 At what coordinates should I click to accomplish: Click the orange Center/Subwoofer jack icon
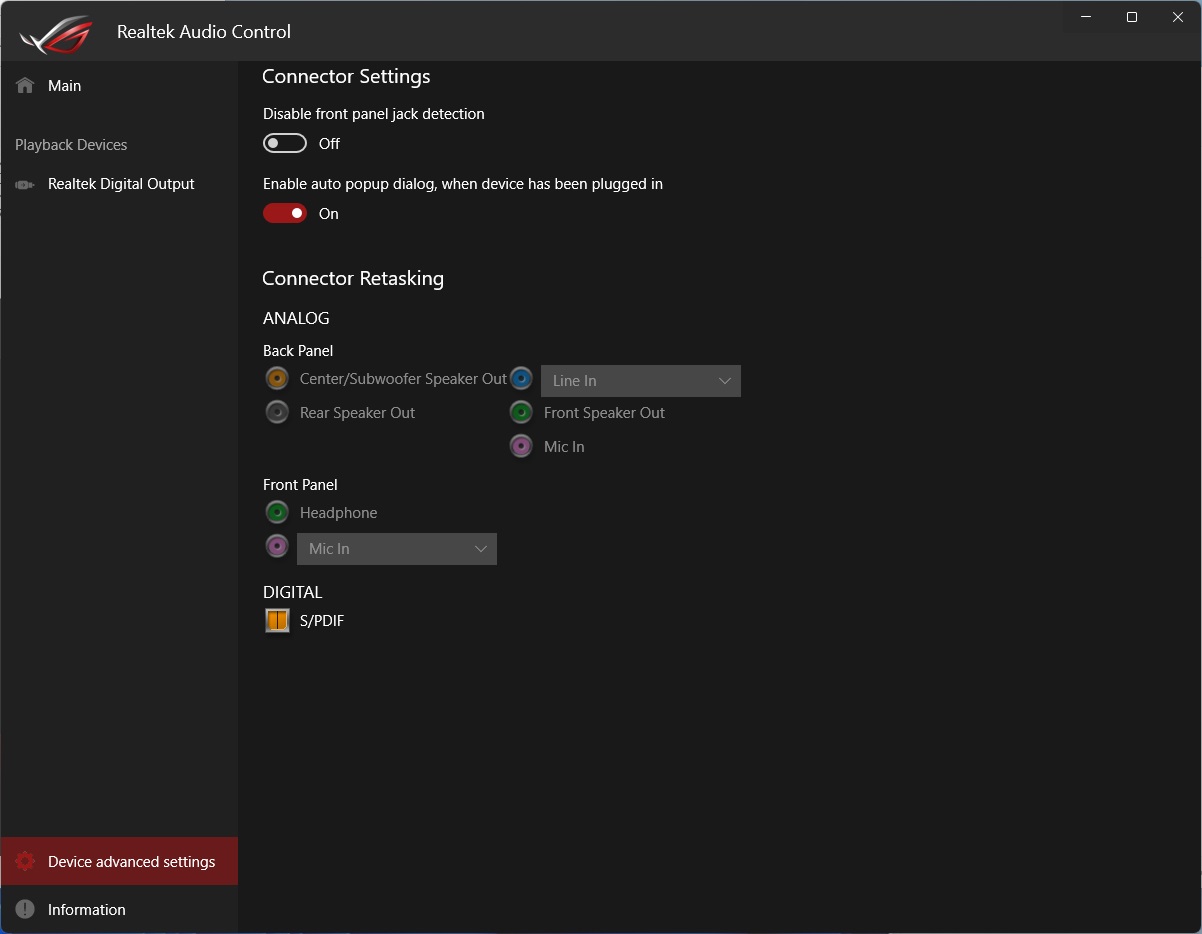click(277, 379)
